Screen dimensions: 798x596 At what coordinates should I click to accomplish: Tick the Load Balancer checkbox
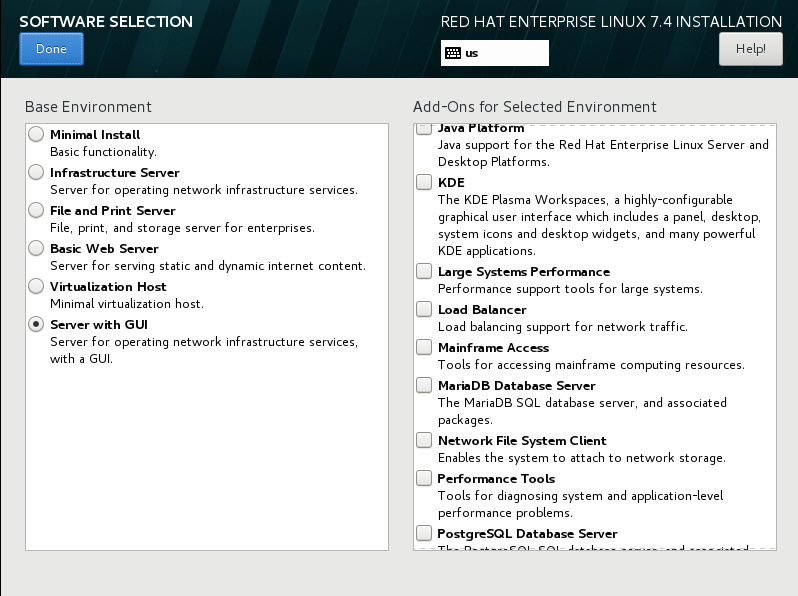point(424,309)
